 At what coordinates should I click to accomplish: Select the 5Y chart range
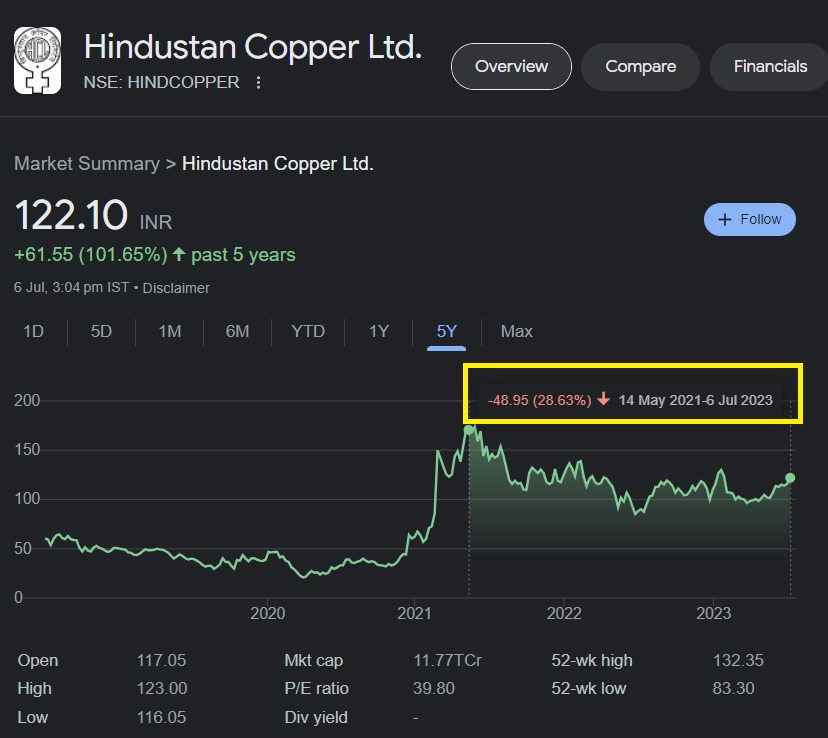click(446, 332)
